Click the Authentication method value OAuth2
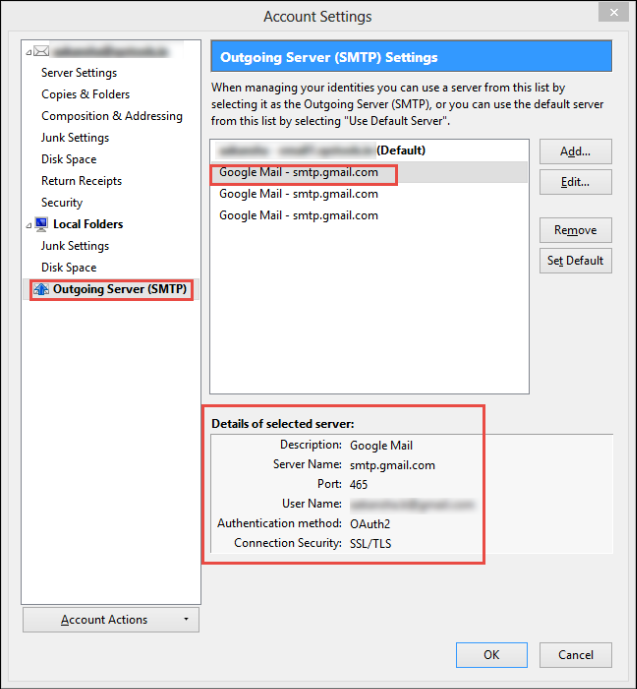Image resolution: width=637 pixels, height=689 pixels. (x=370, y=524)
